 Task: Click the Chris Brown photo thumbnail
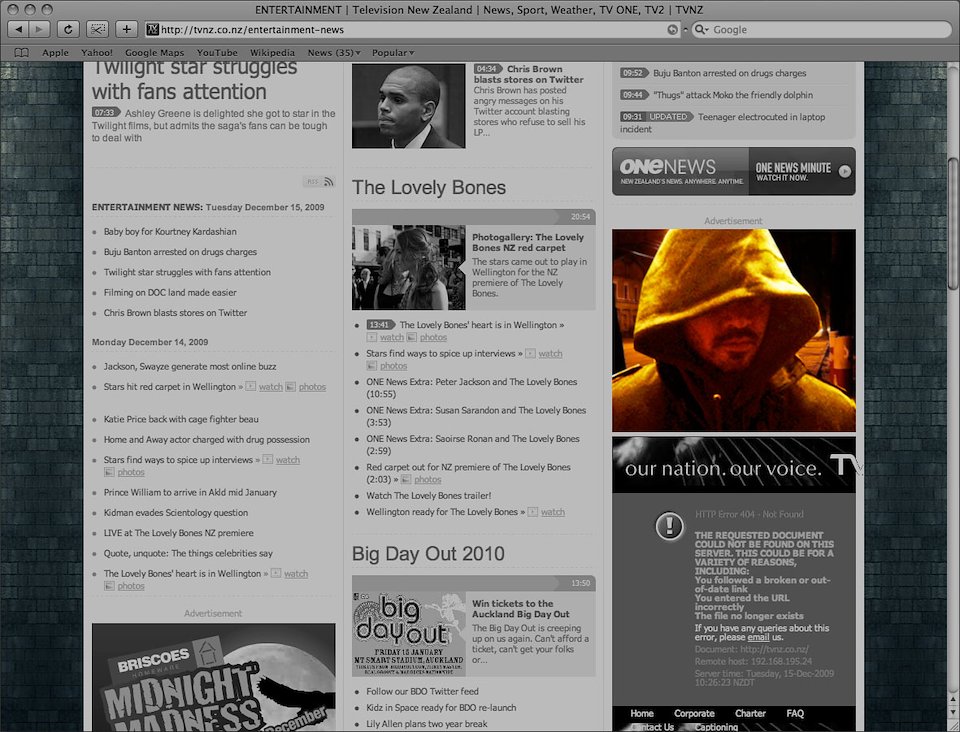tap(408, 106)
